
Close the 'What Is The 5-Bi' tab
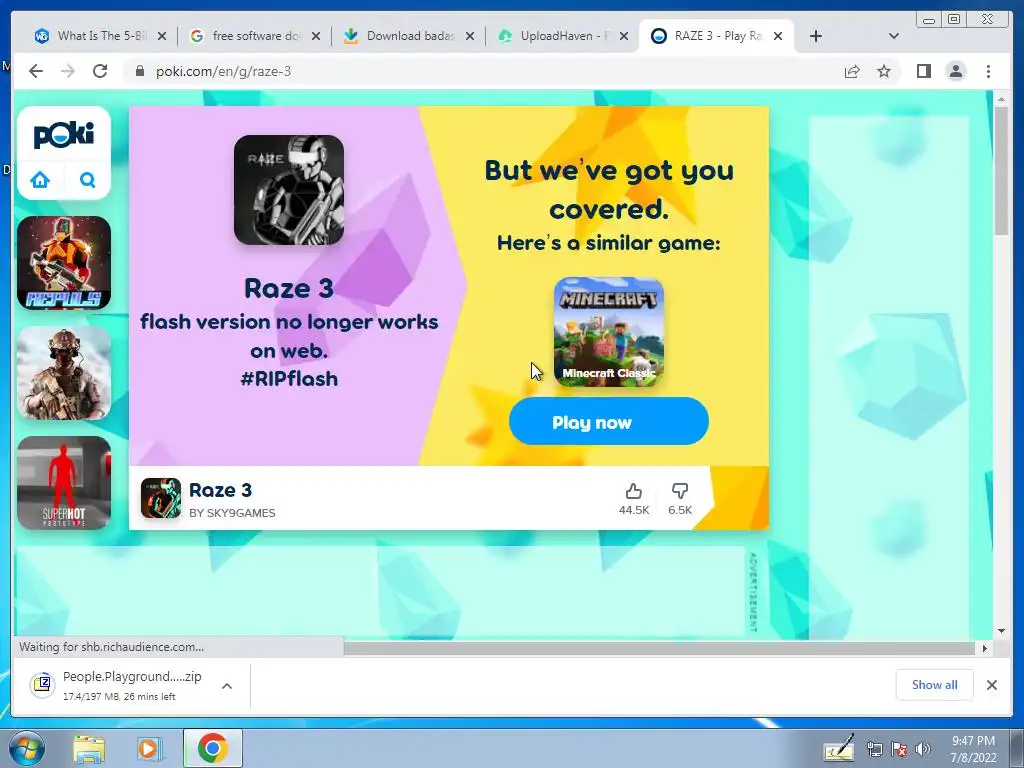tap(162, 36)
